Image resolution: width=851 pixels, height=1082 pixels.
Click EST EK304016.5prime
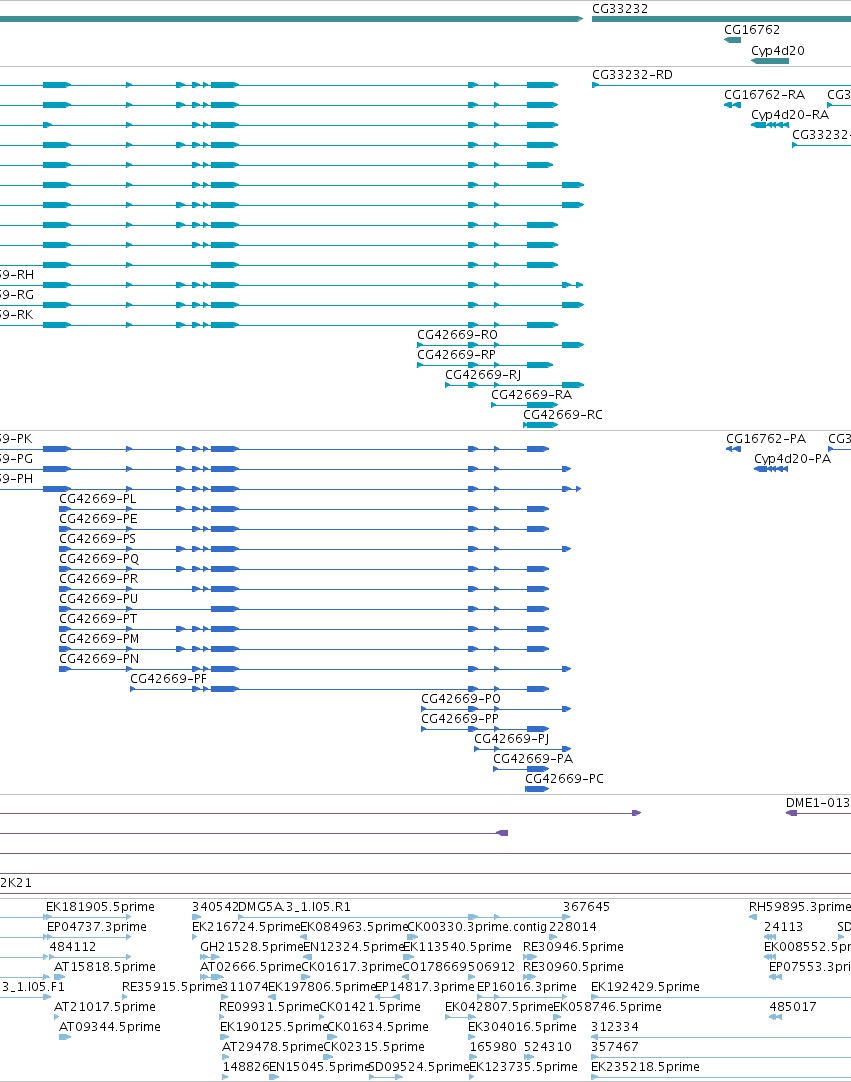522,1027
